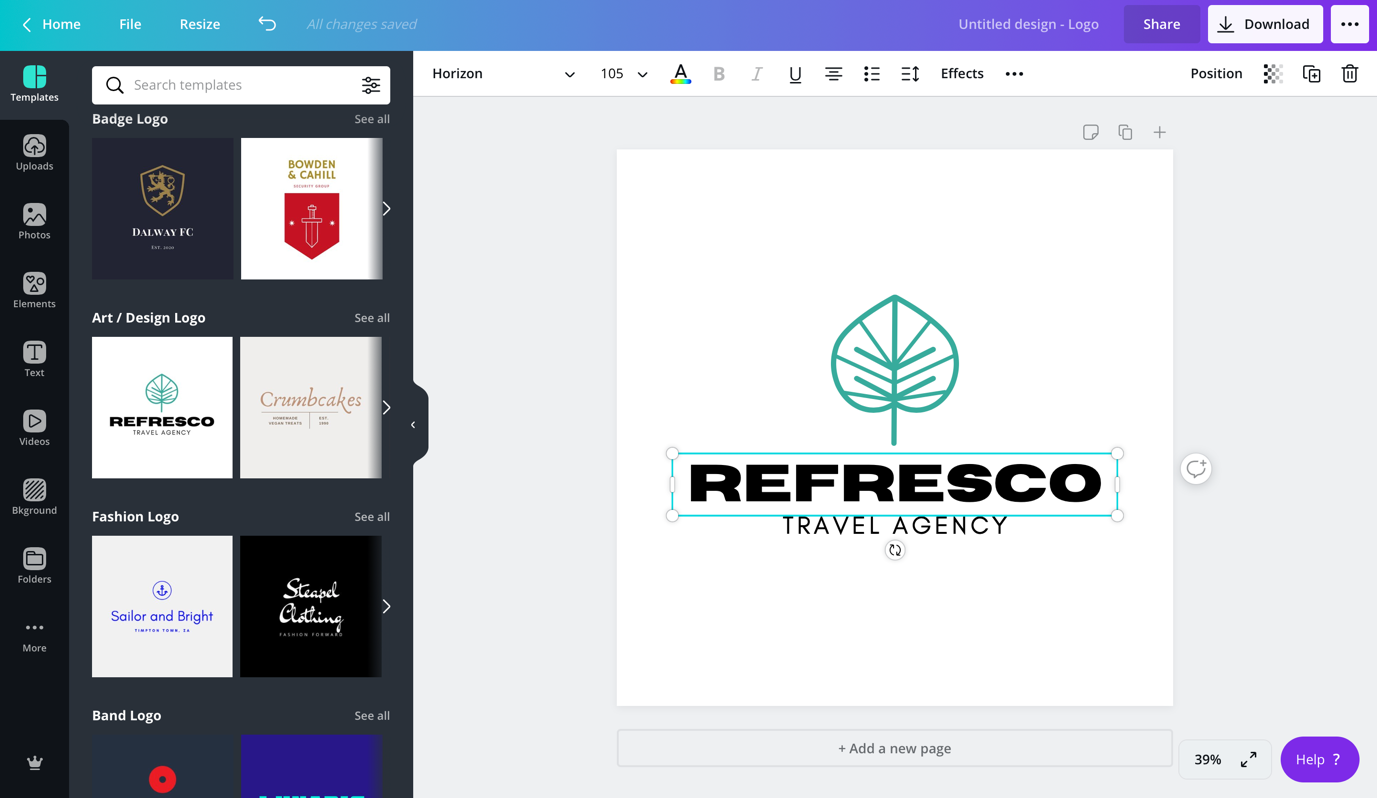Enter fullscreen presentation mode

point(1249,760)
